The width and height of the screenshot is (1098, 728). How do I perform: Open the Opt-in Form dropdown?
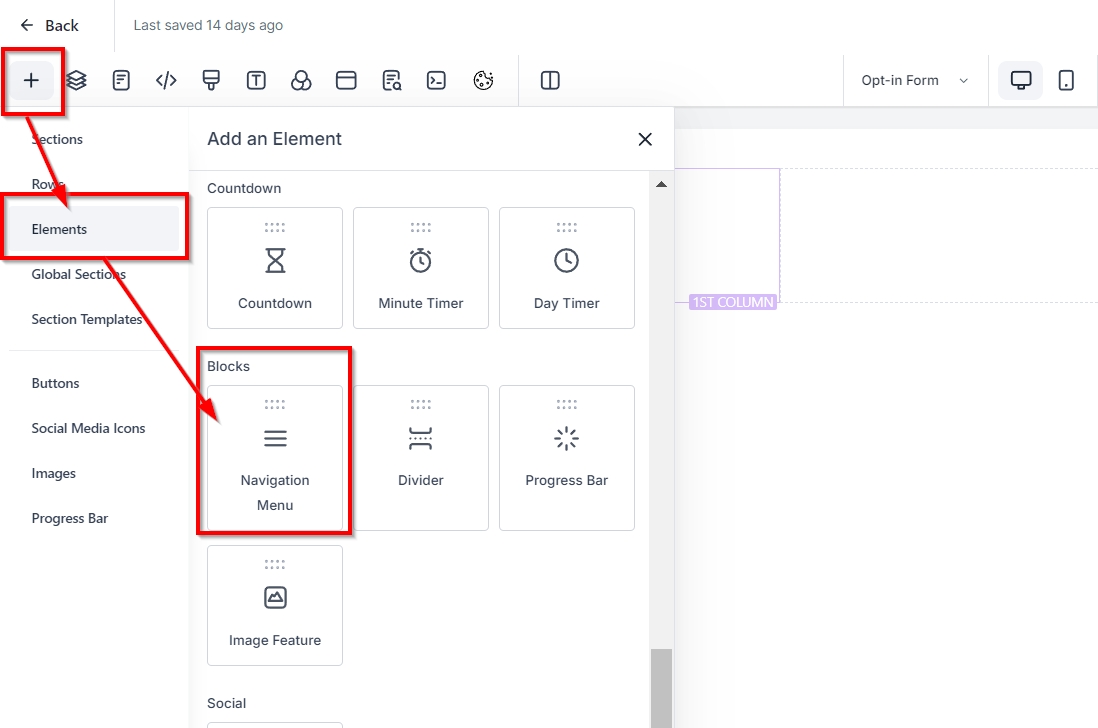914,81
